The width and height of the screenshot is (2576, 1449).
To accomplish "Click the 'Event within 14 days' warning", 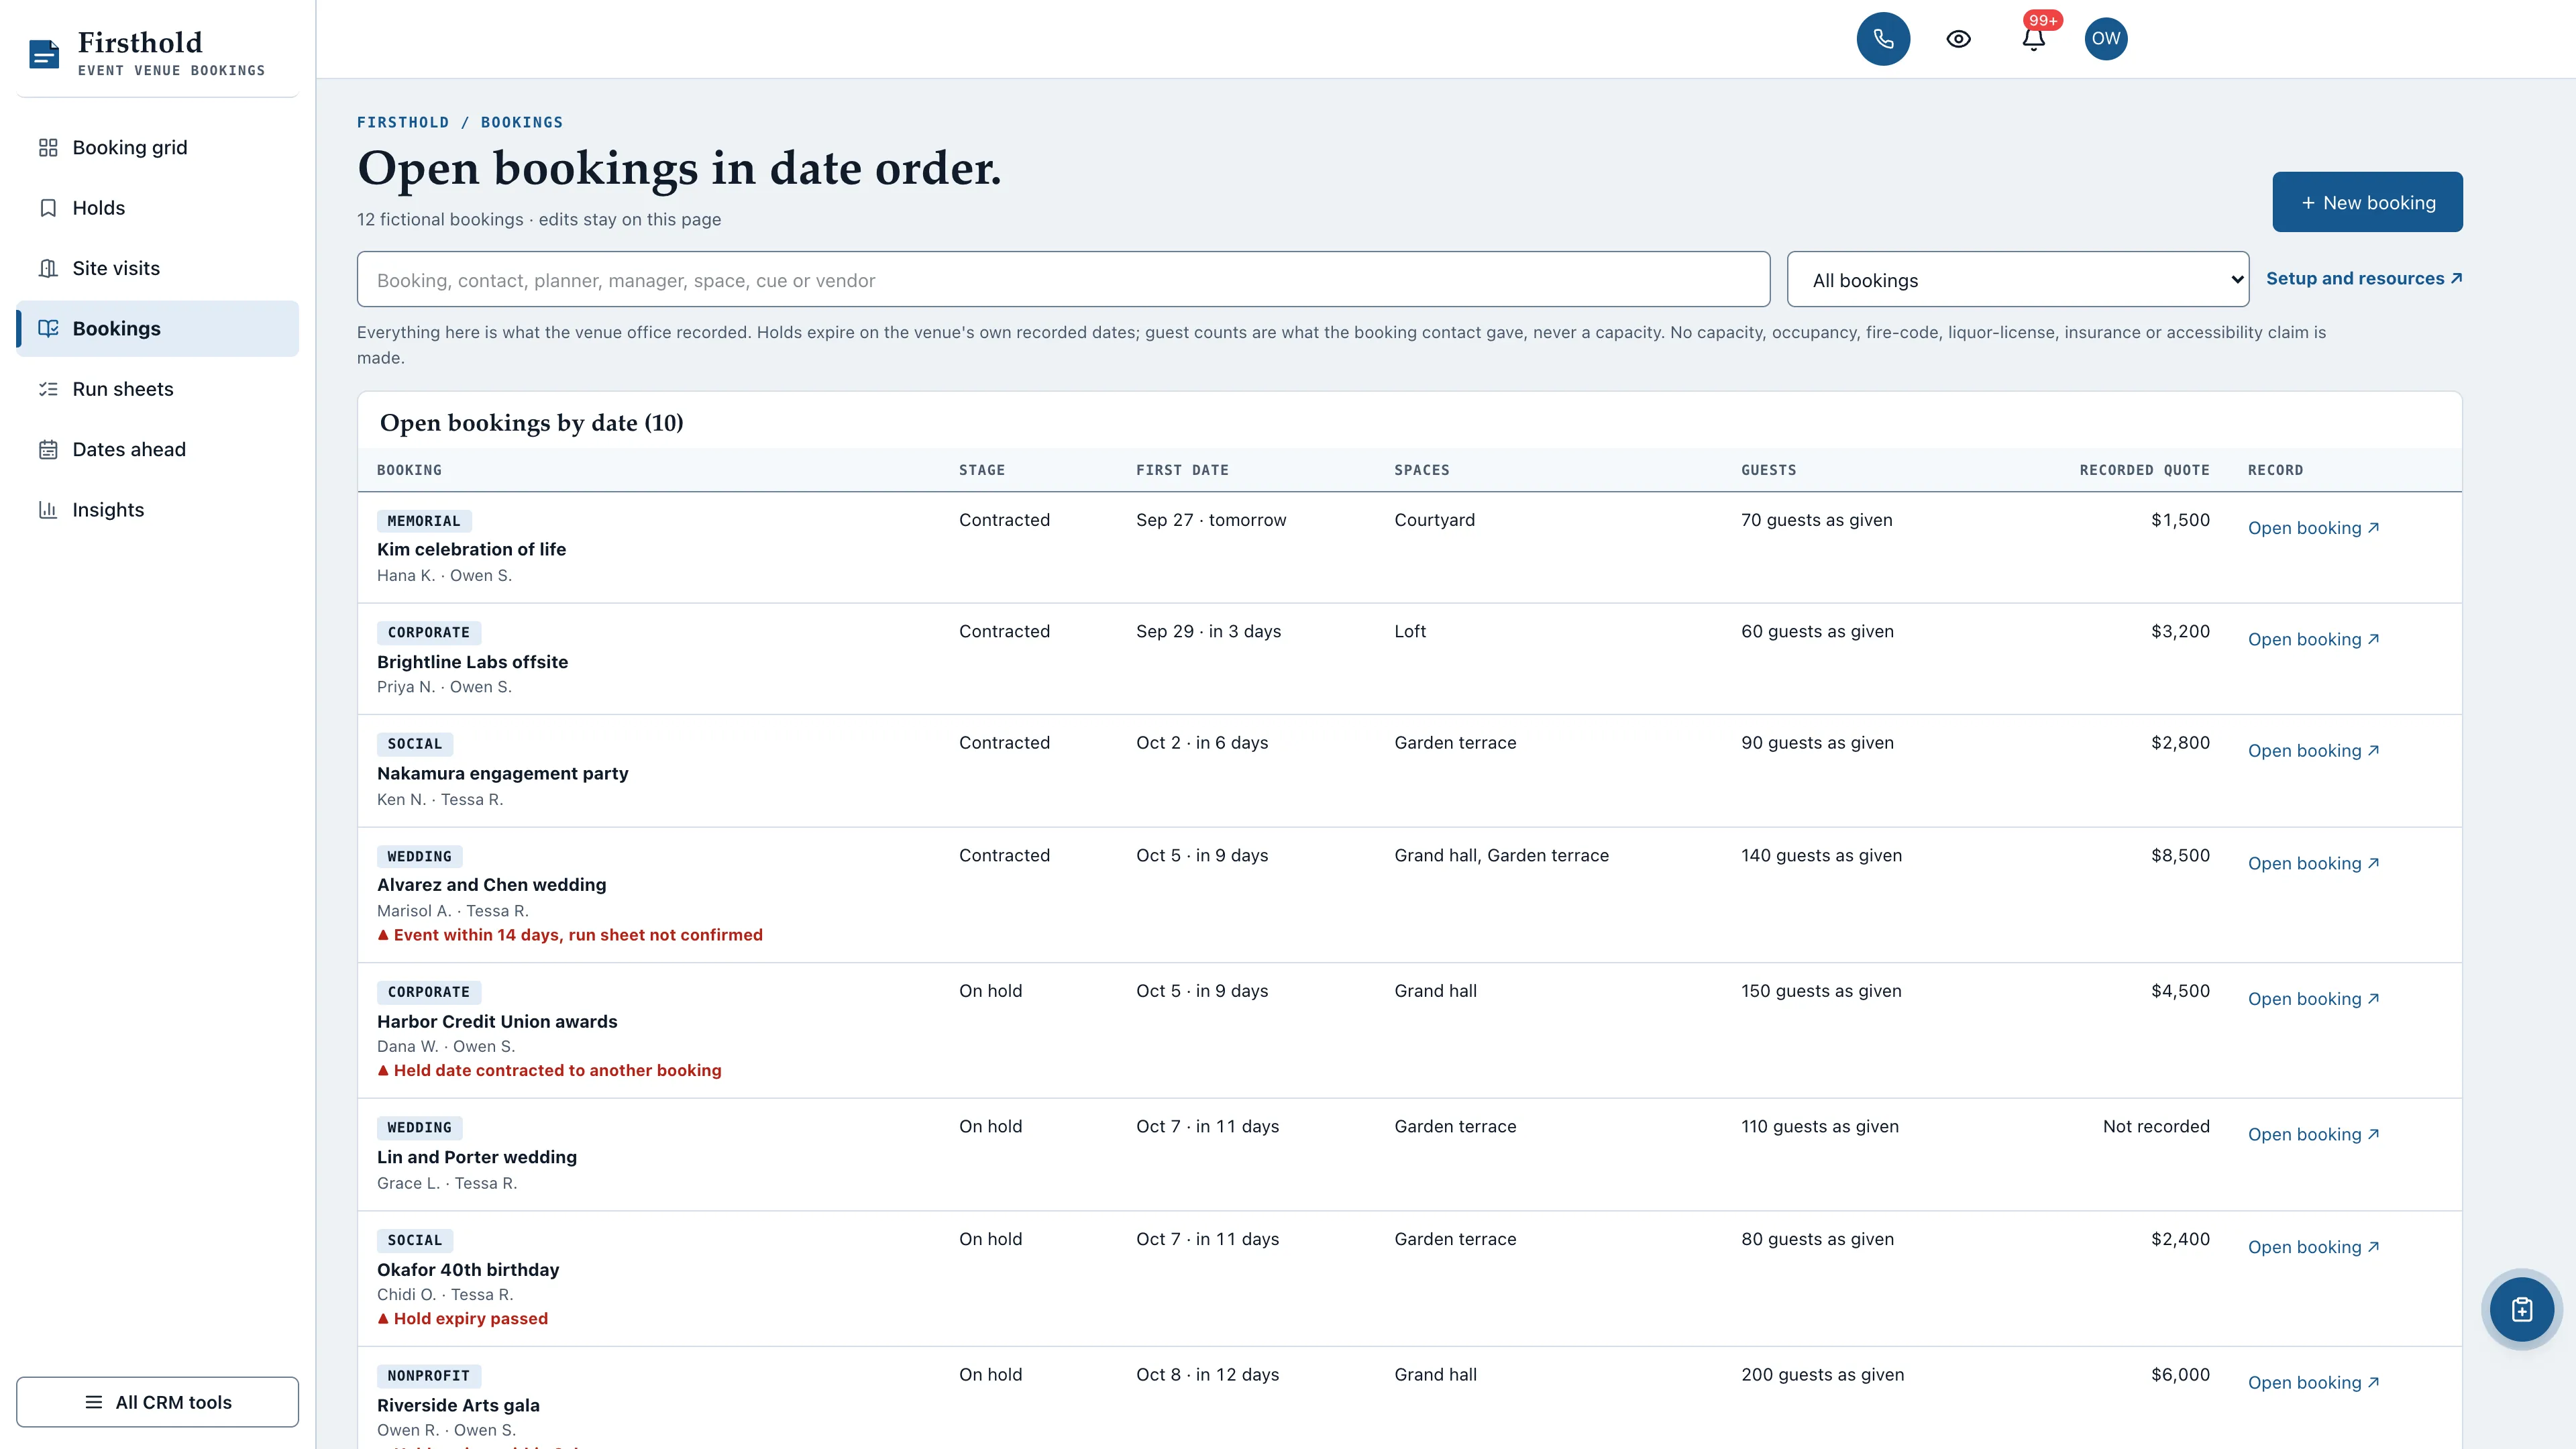I will point(570,935).
